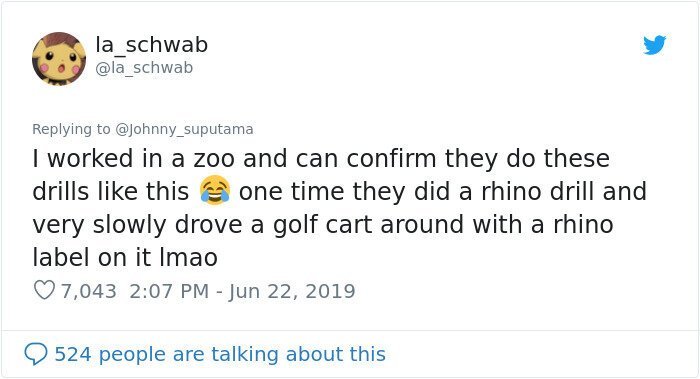Like the tweet with the heart icon
The width and height of the screenshot is (700, 379).
coord(44,291)
